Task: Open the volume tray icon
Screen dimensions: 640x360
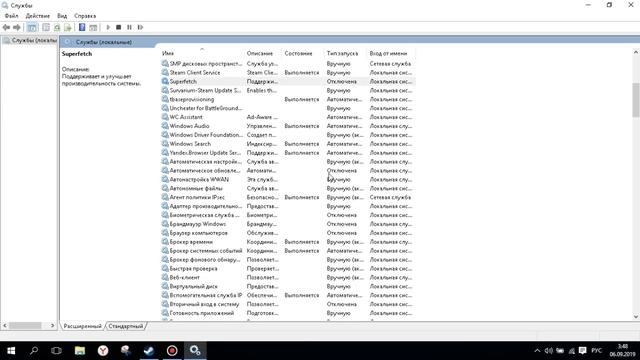Action: point(549,351)
